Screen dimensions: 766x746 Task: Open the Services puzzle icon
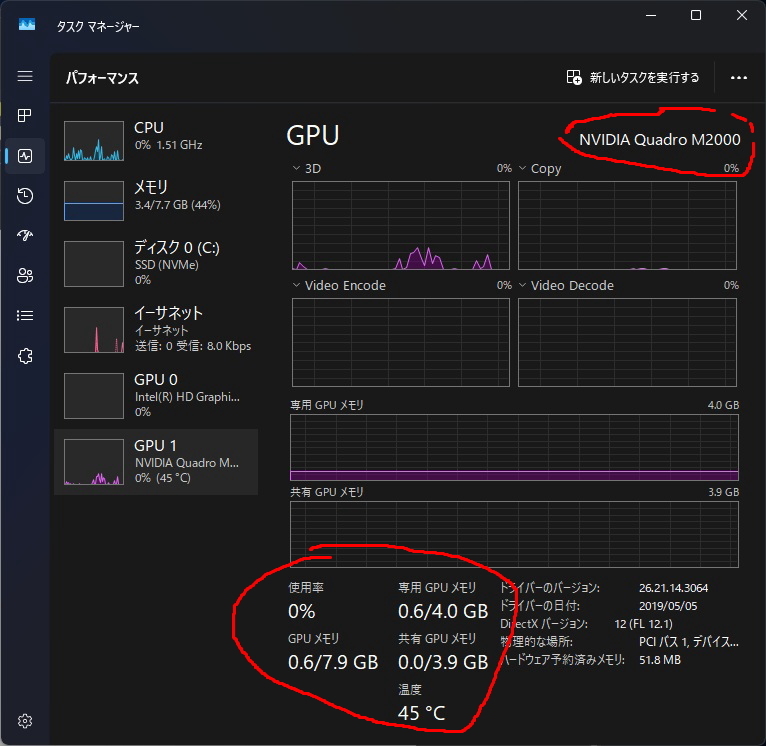(x=25, y=356)
